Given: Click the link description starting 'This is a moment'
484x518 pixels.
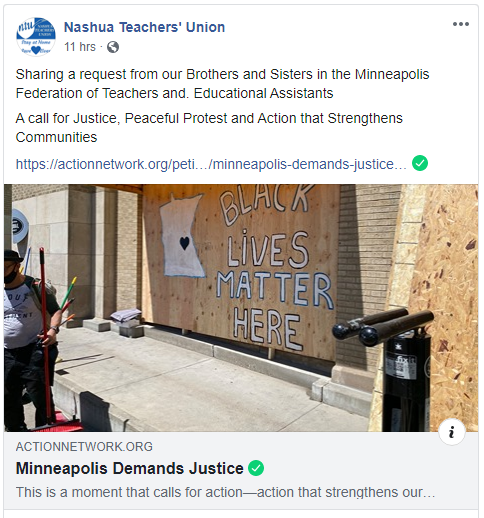Looking at the screenshot, I should 225,492.
